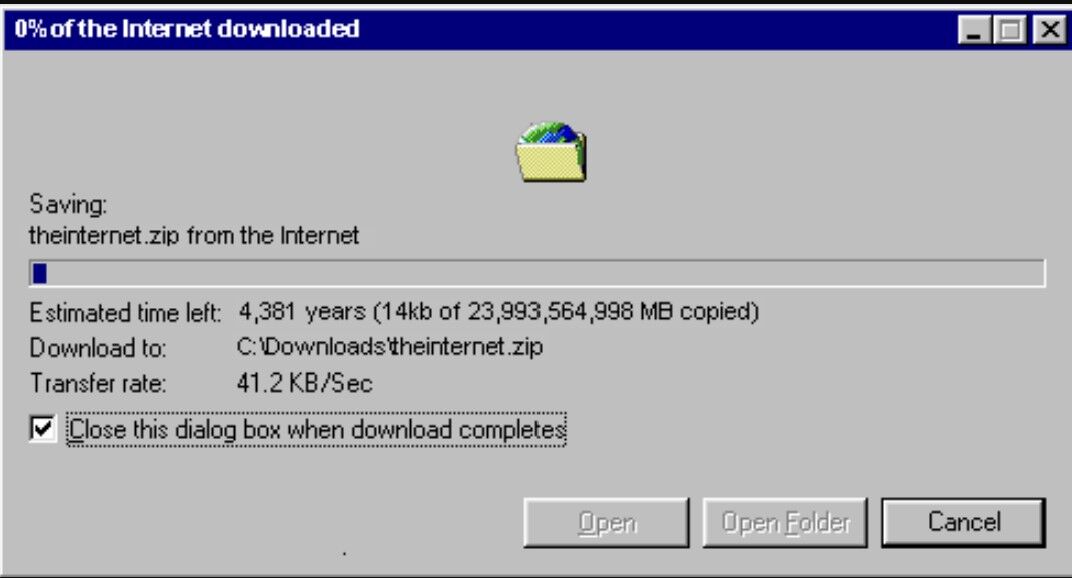This screenshot has height=578, width=1072.
Task: Click the 'Transfer rate:' label
Action: [98, 383]
